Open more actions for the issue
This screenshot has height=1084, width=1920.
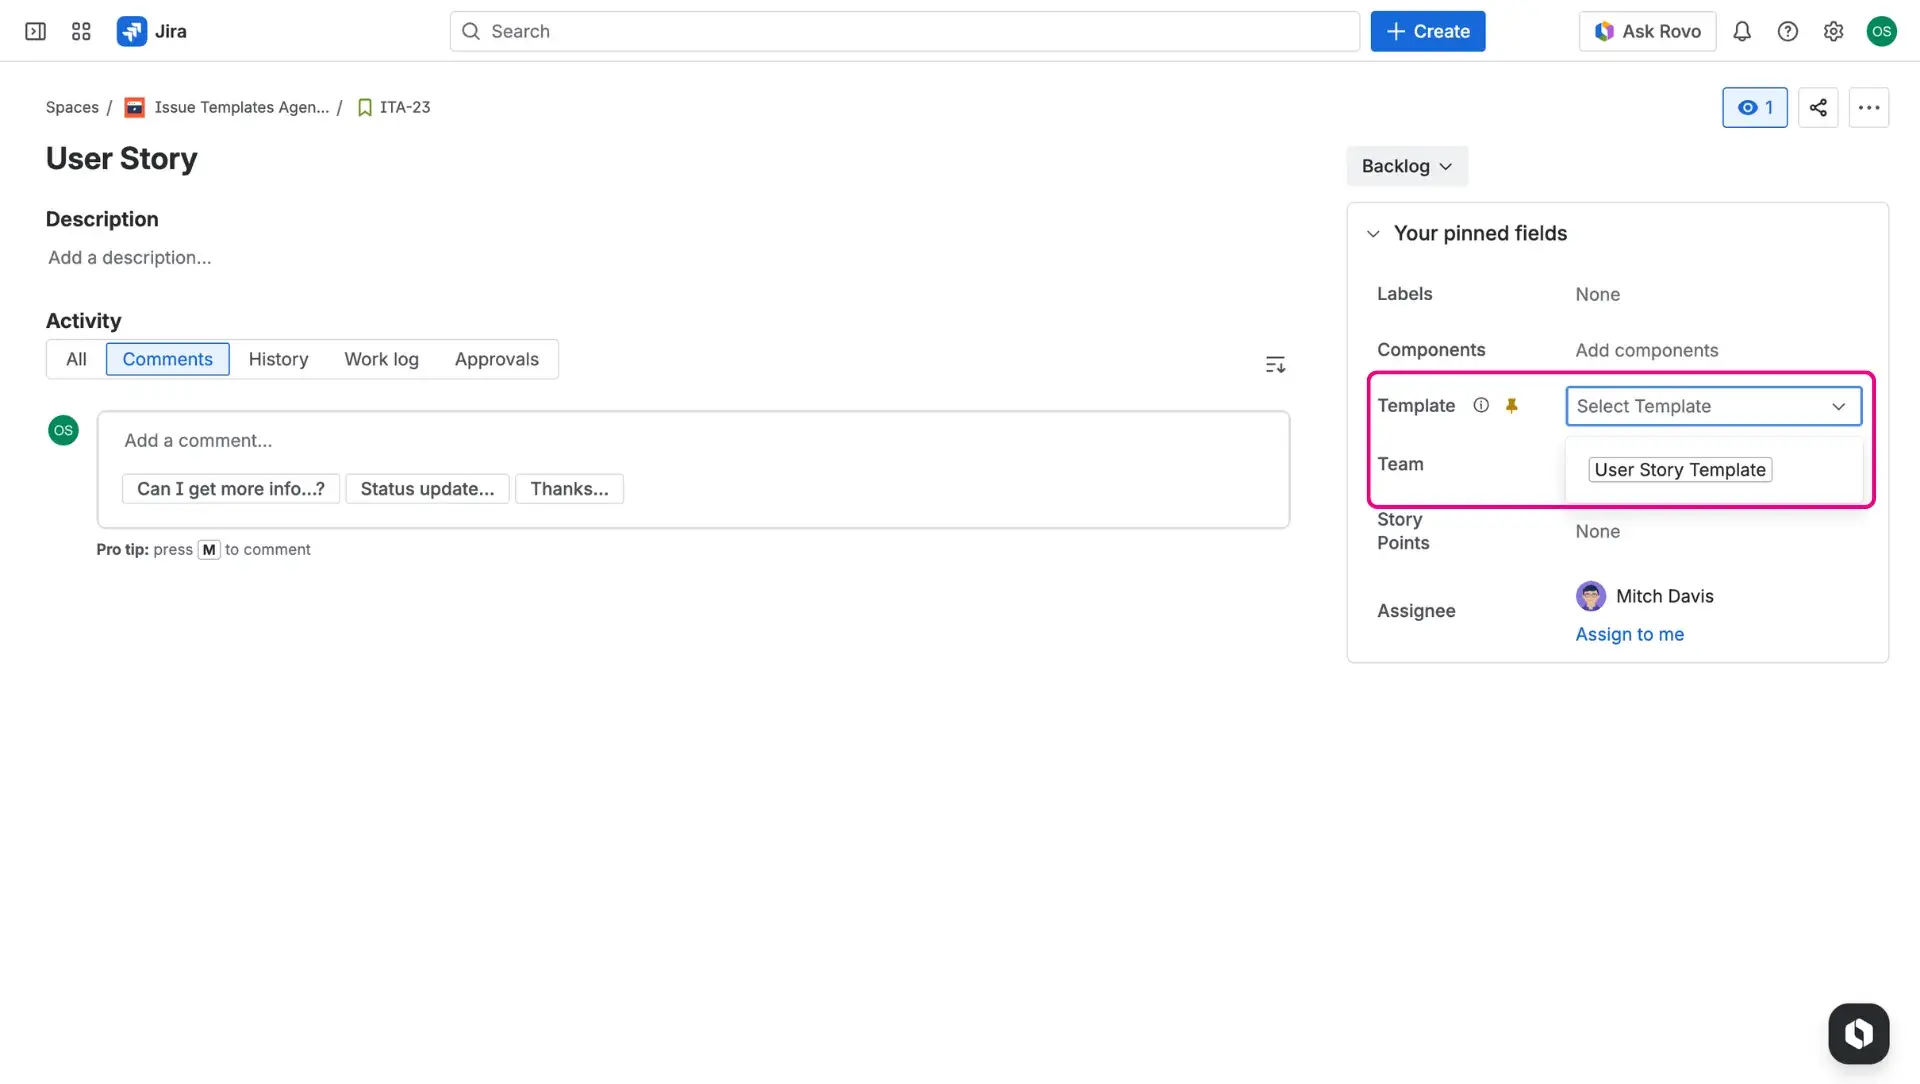click(1869, 107)
